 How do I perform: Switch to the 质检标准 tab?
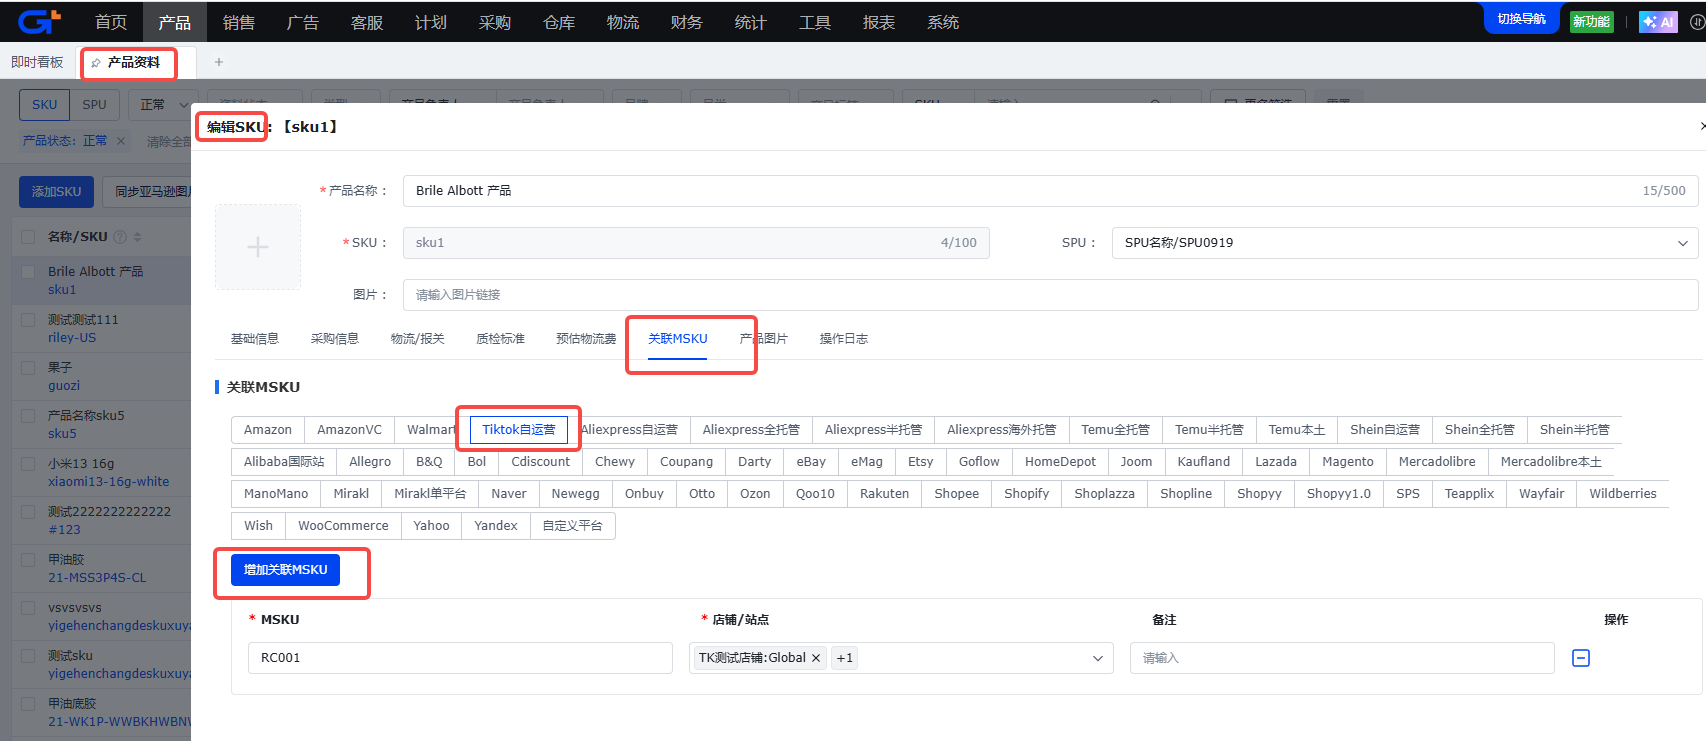click(x=501, y=339)
